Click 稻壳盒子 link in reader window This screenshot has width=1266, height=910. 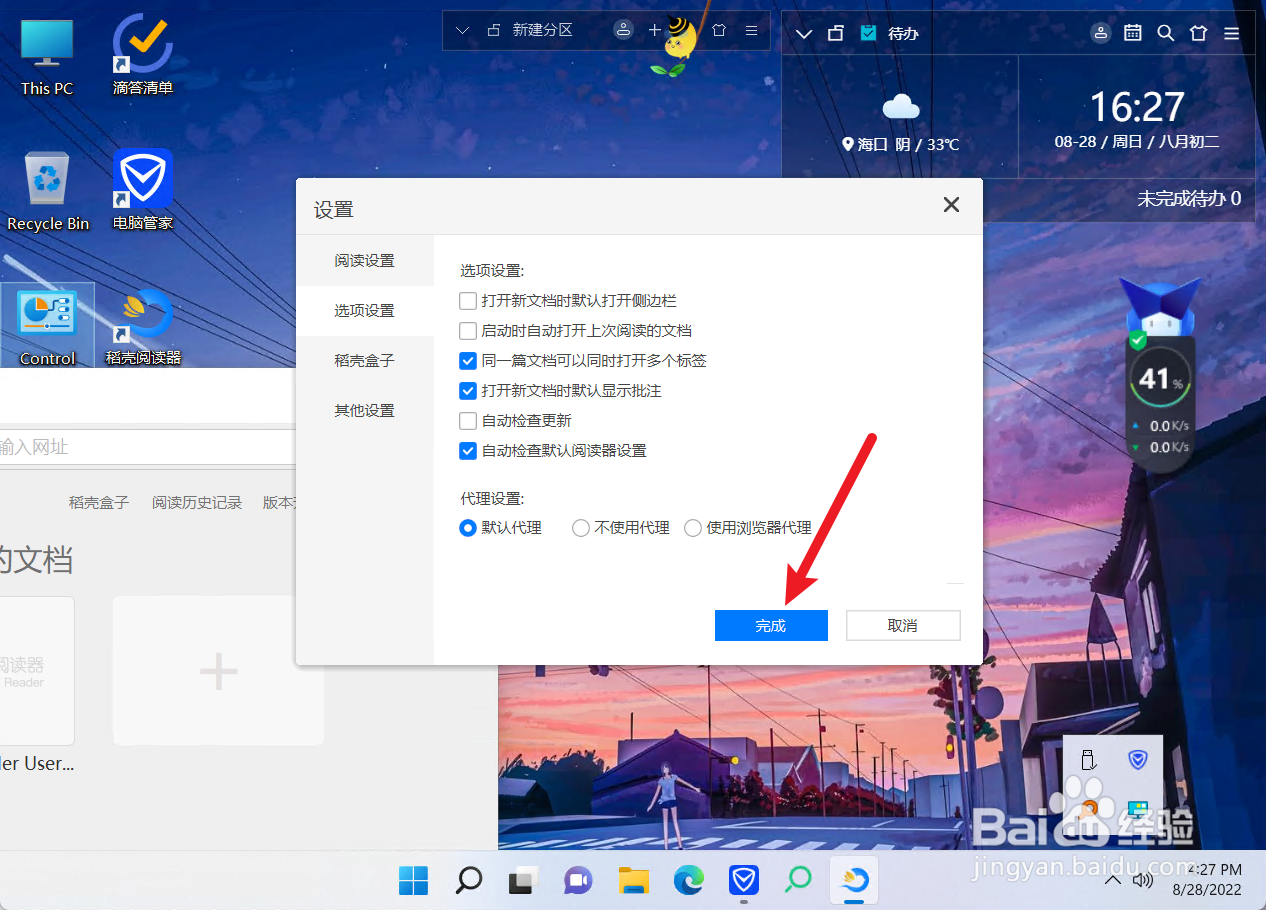coord(99,502)
